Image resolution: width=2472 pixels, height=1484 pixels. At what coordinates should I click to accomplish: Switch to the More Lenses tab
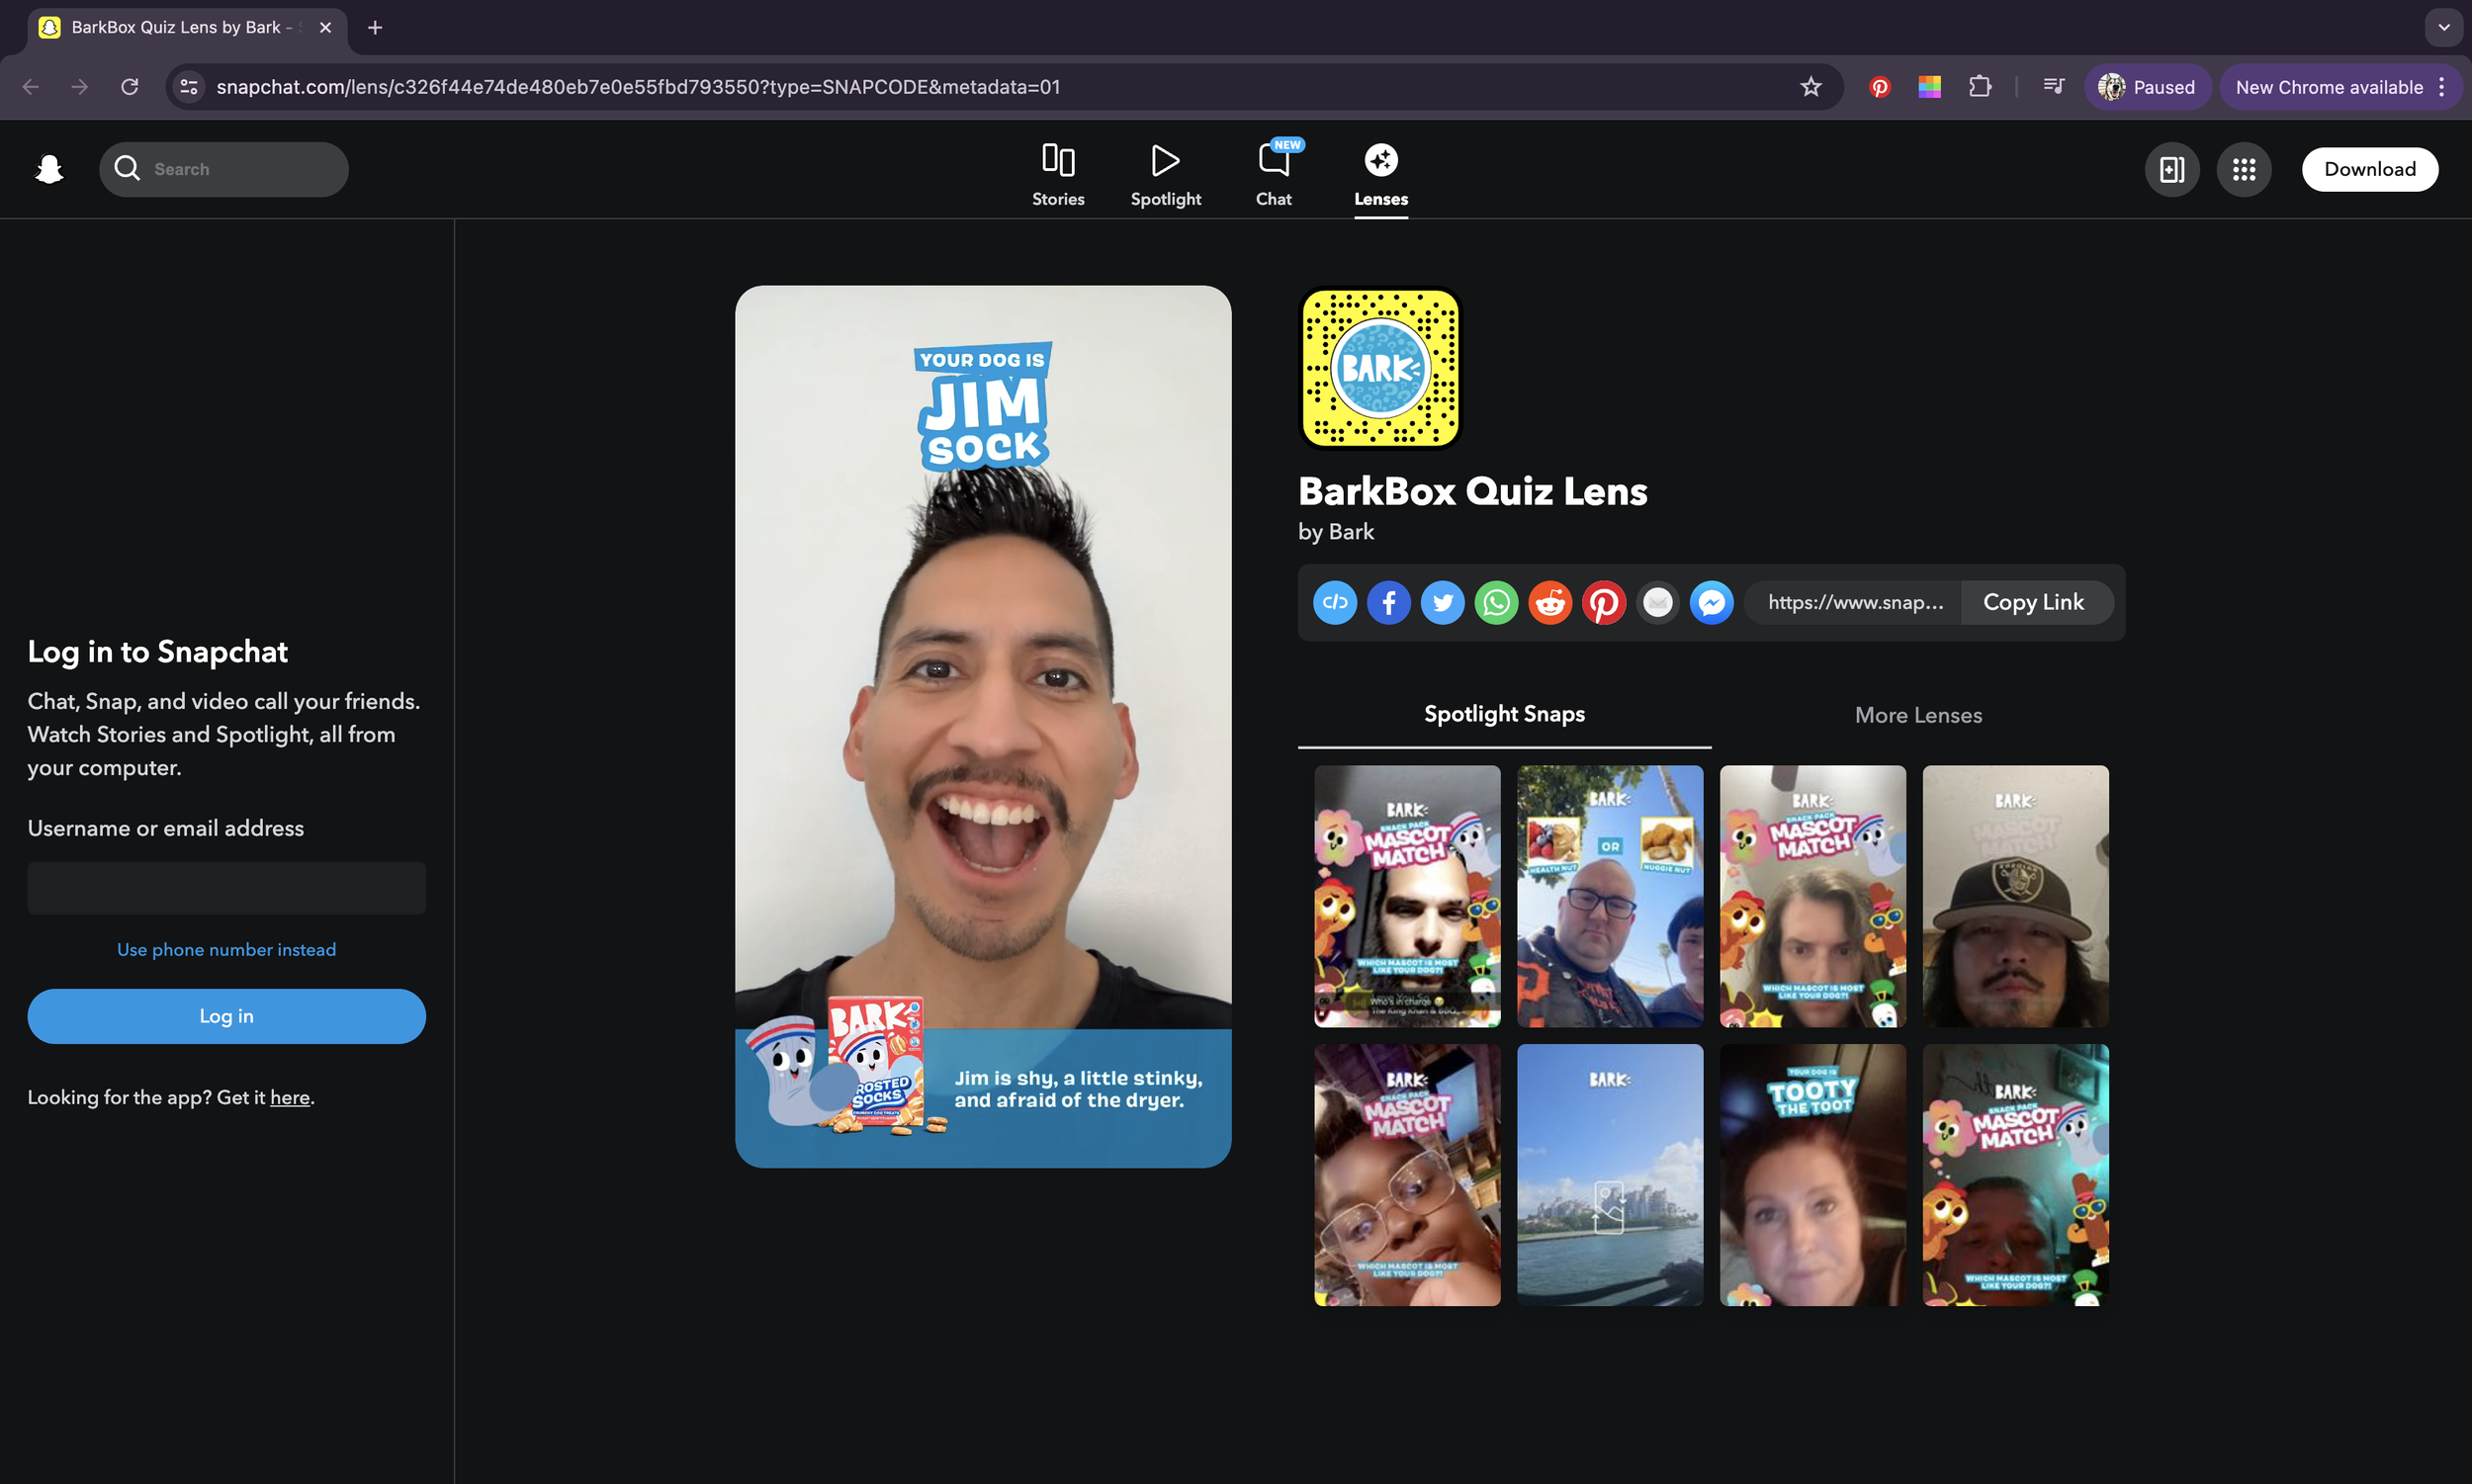coord(1917,715)
